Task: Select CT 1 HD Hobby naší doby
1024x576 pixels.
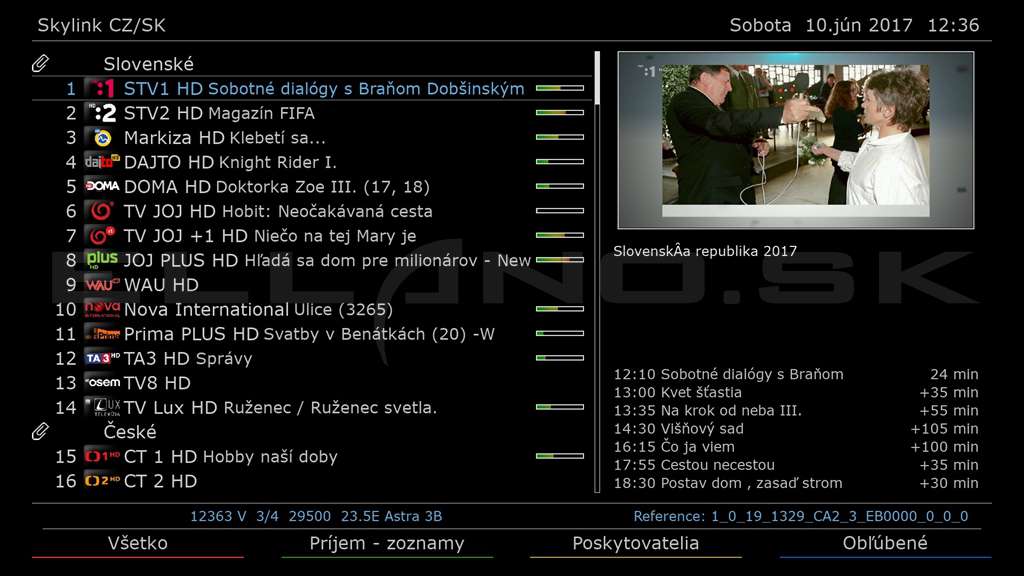Action: (231, 456)
